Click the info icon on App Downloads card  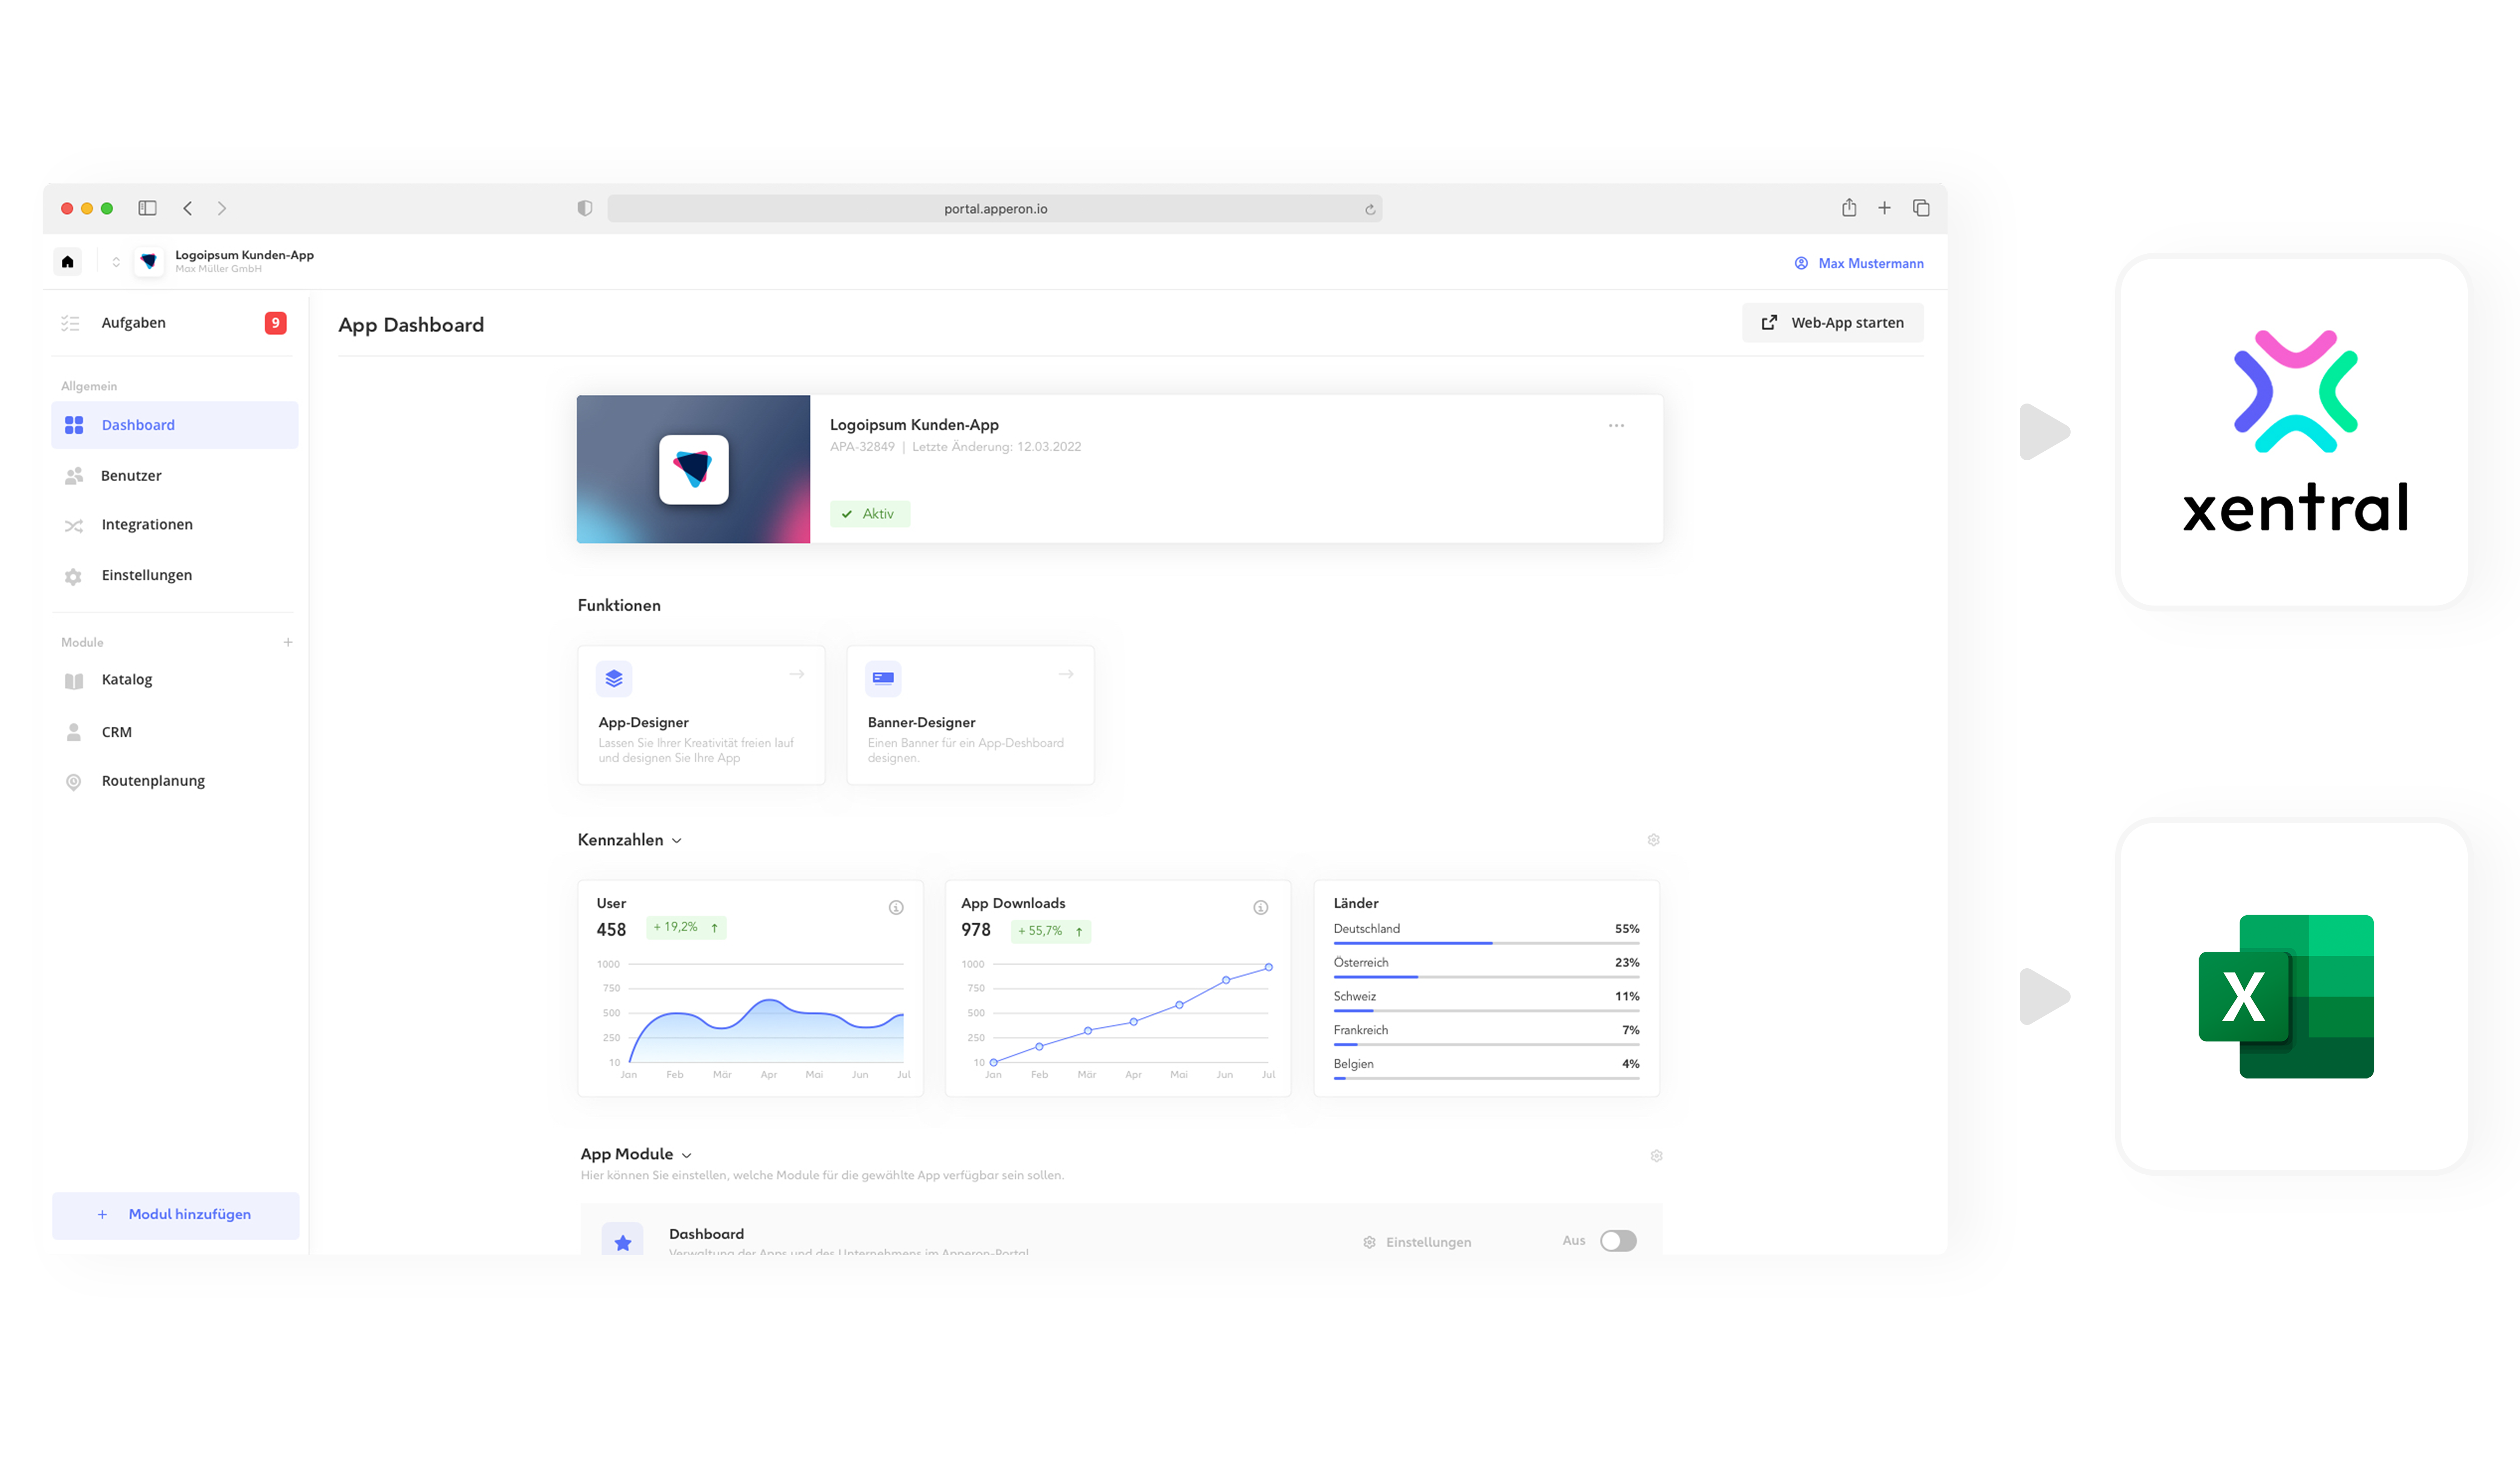click(x=1261, y=908)
